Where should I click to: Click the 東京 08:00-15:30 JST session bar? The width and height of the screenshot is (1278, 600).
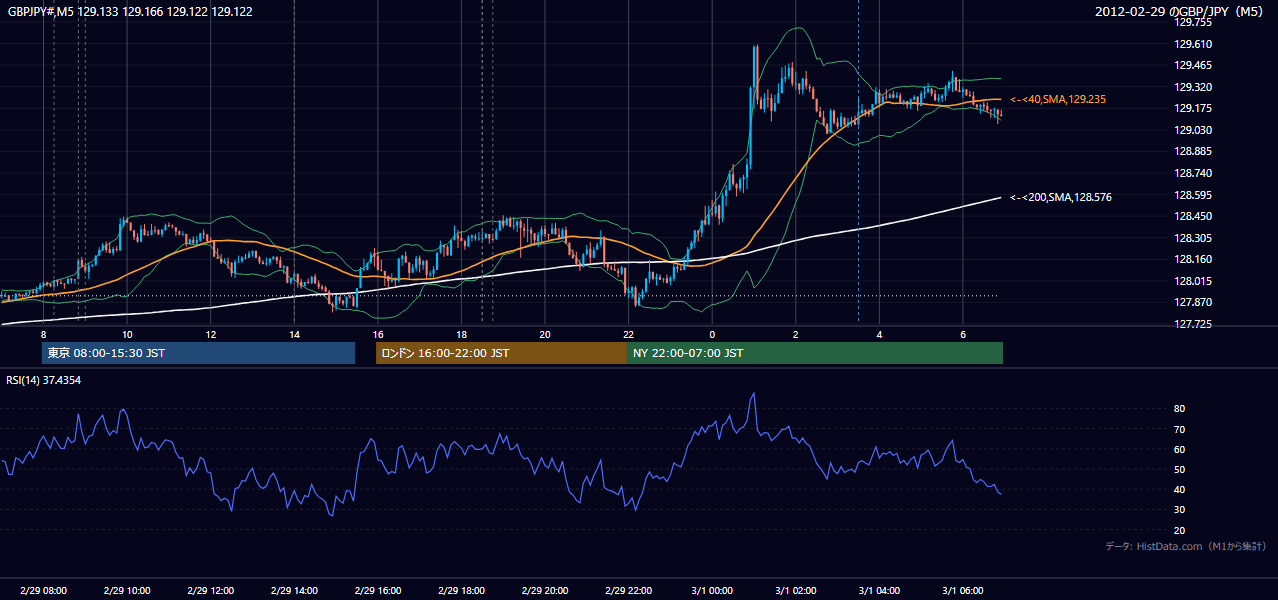coord(199,353)
